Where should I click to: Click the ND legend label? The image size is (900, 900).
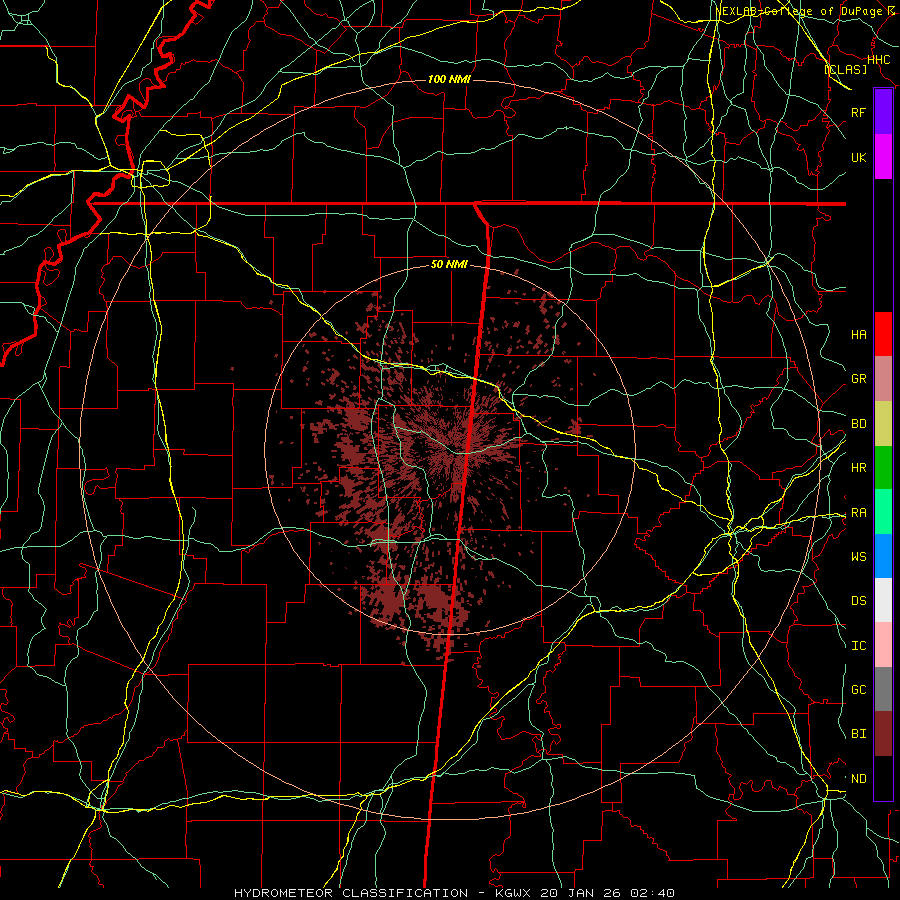[x=858, y=779]
